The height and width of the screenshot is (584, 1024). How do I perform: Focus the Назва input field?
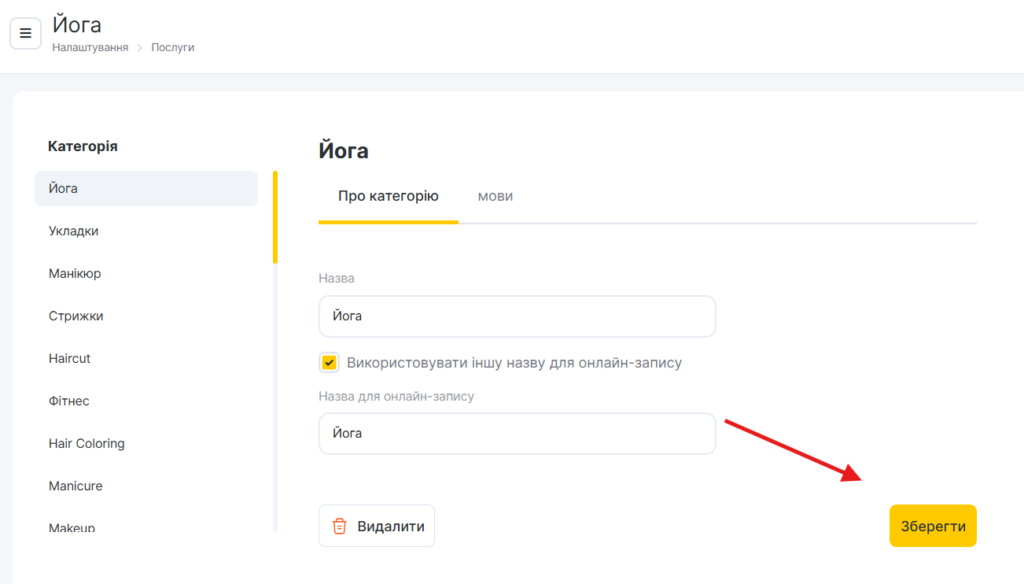pos(517,316)
